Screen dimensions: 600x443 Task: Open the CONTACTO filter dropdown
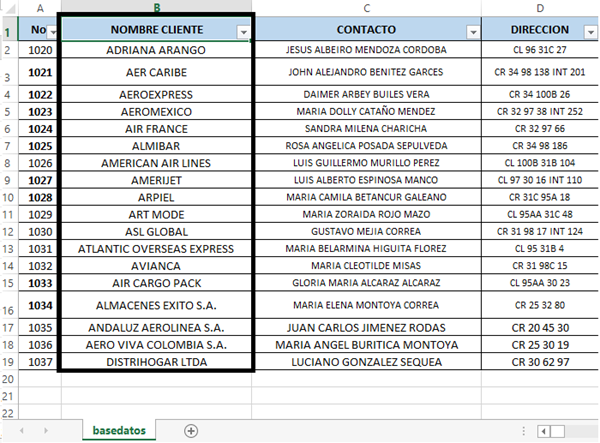(x=473, y=33)
